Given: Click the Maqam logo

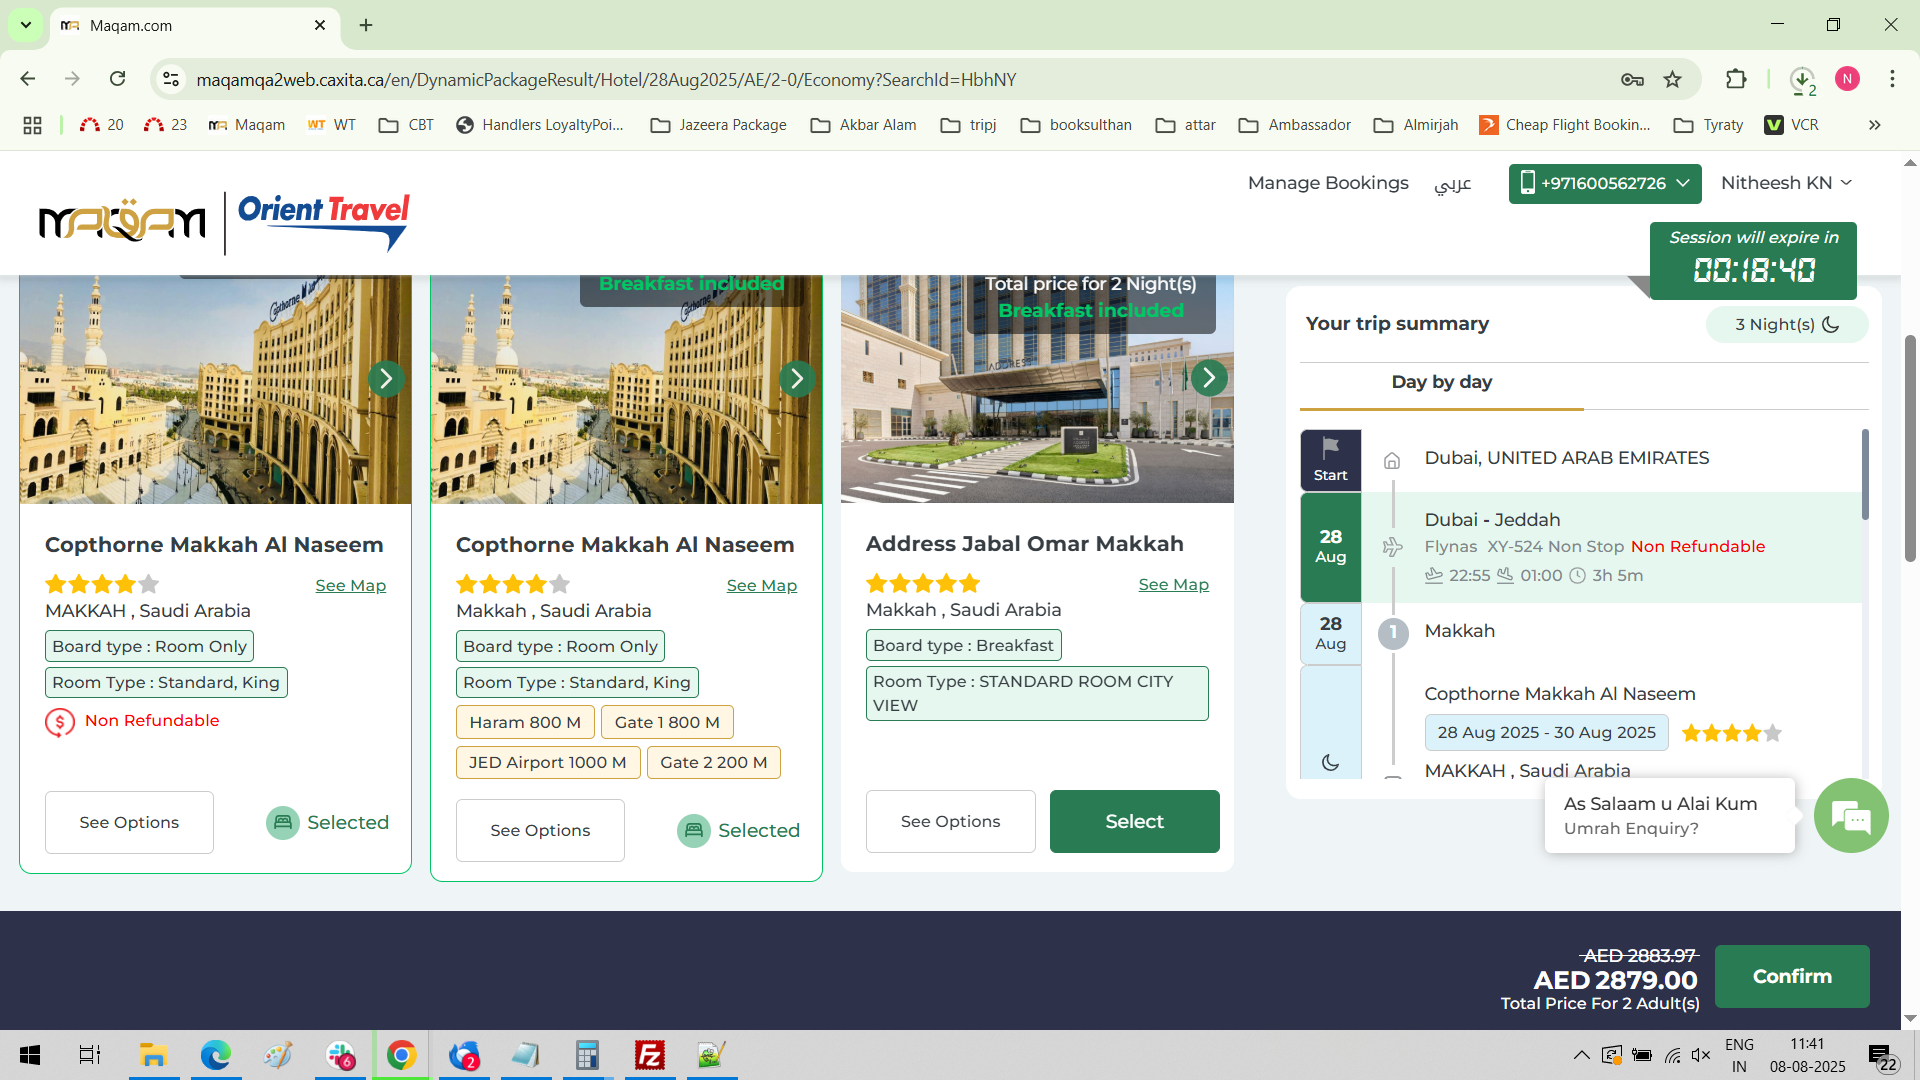Looking at the screenshot, I should click(122, 221).
